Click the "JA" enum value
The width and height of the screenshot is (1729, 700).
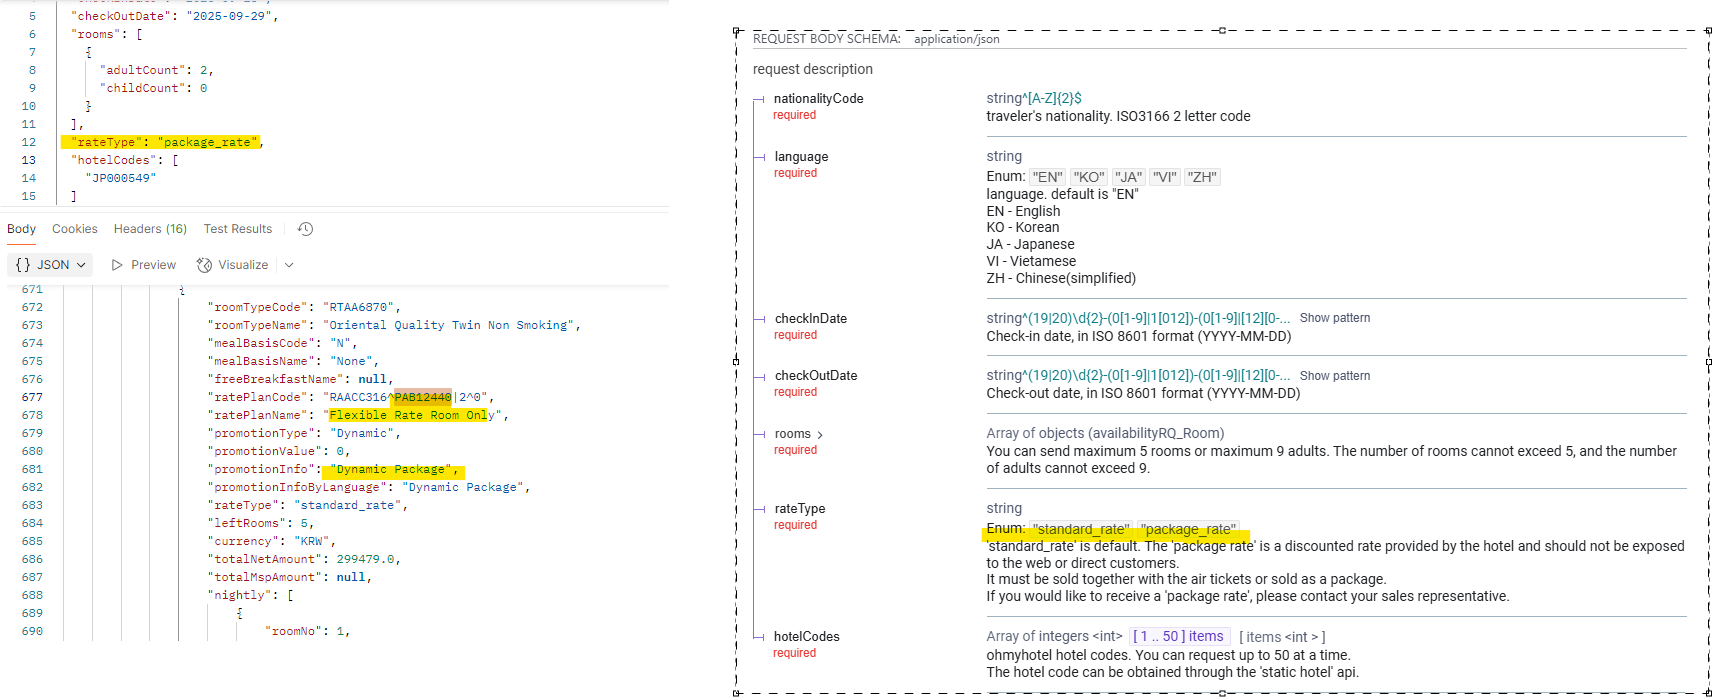[x=1129, y=177]
